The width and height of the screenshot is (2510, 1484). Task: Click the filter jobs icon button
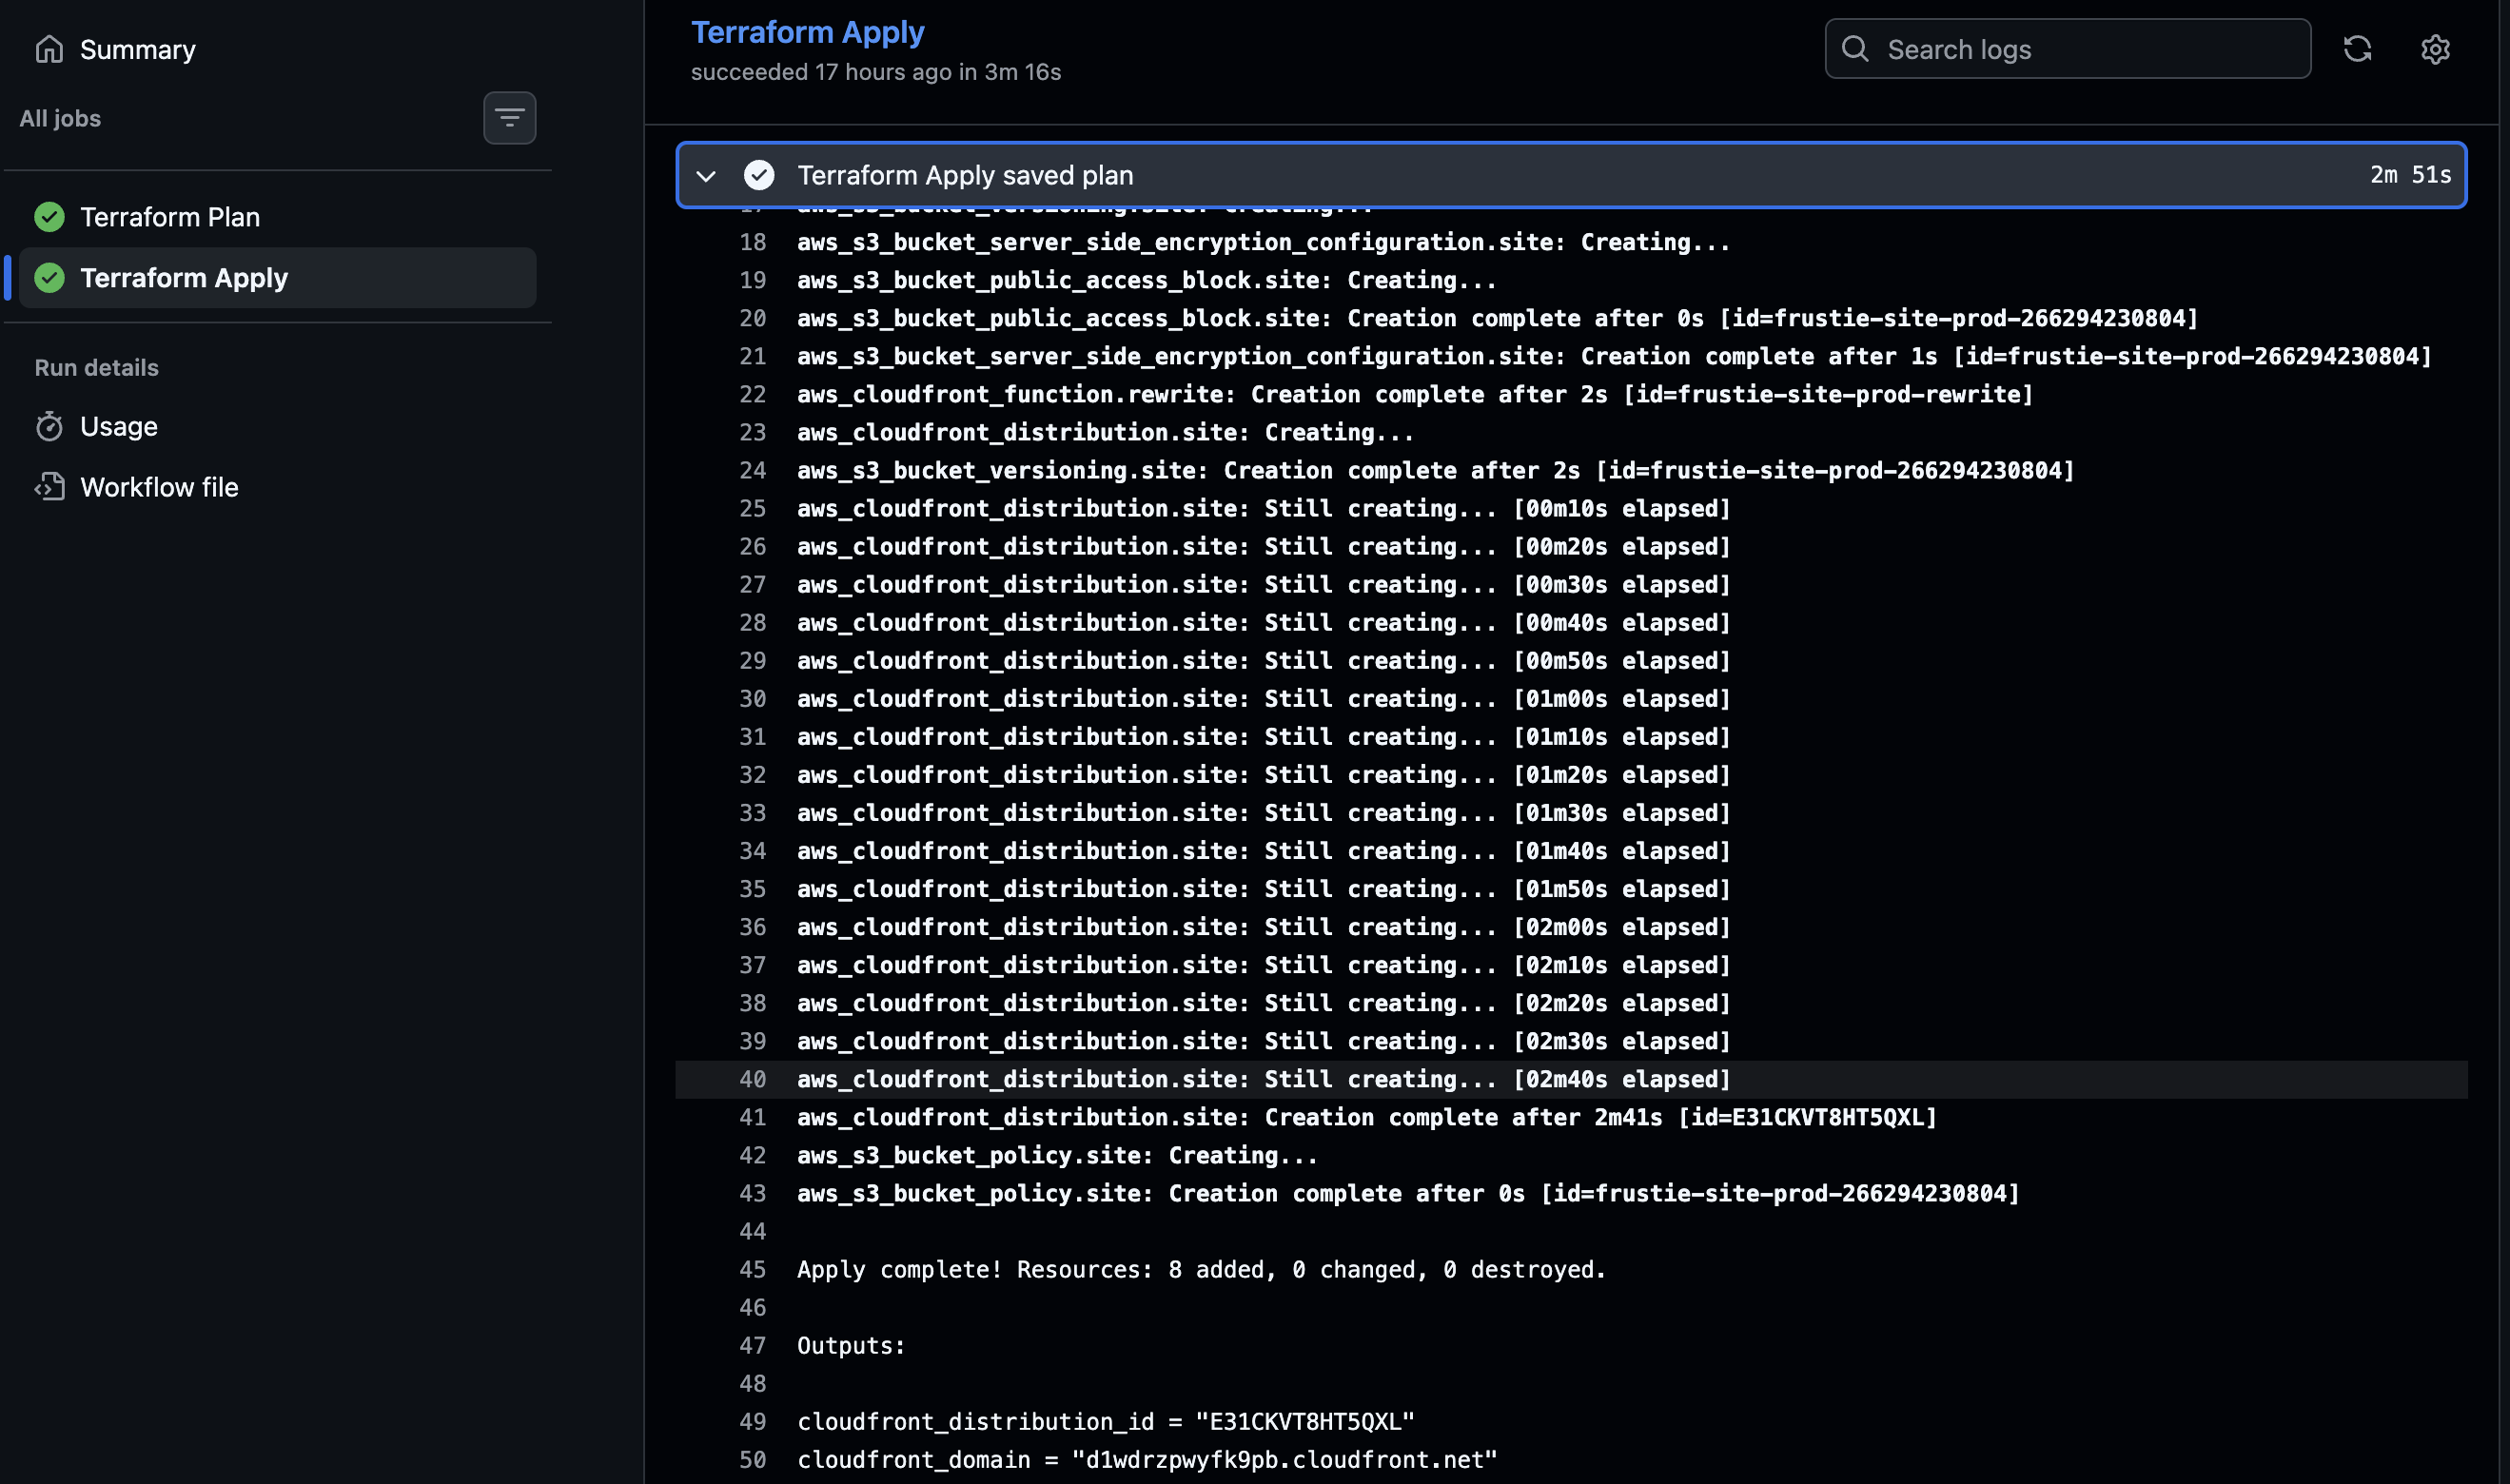tap(509, 118)
